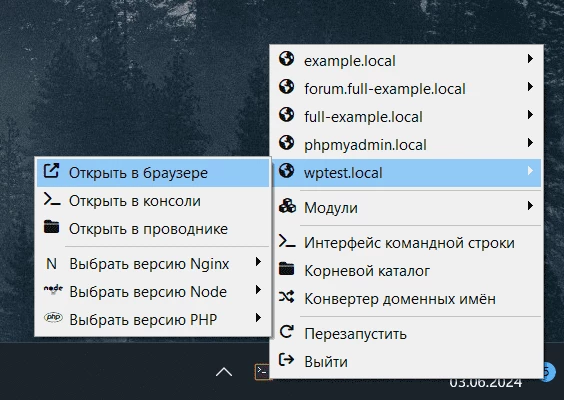Expand Выбрать версию Nginx arrow
The width and height of the screenshot is (564, 400).
tap(258, 262)
